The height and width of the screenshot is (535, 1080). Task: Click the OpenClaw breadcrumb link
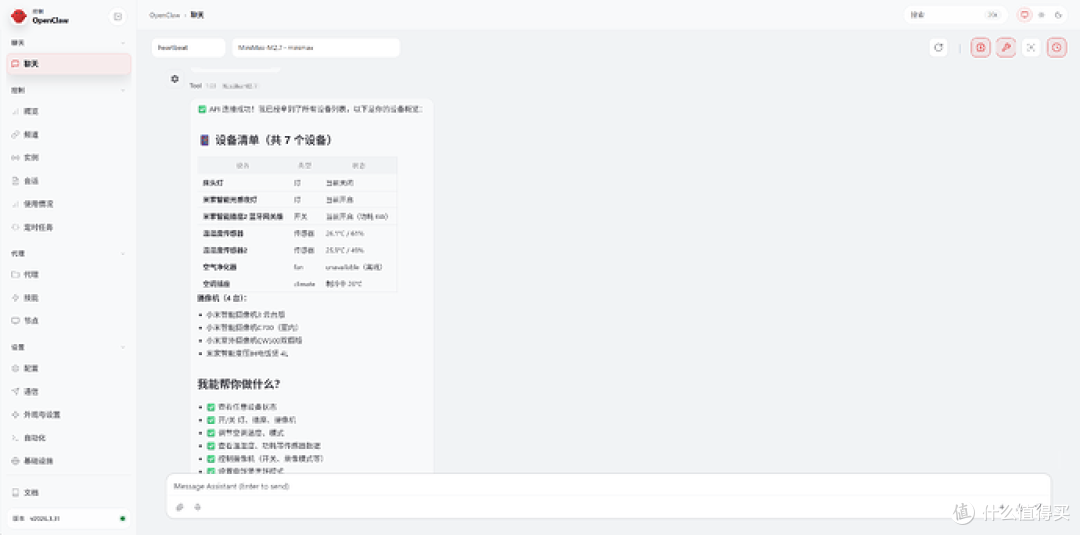(165, 14)
